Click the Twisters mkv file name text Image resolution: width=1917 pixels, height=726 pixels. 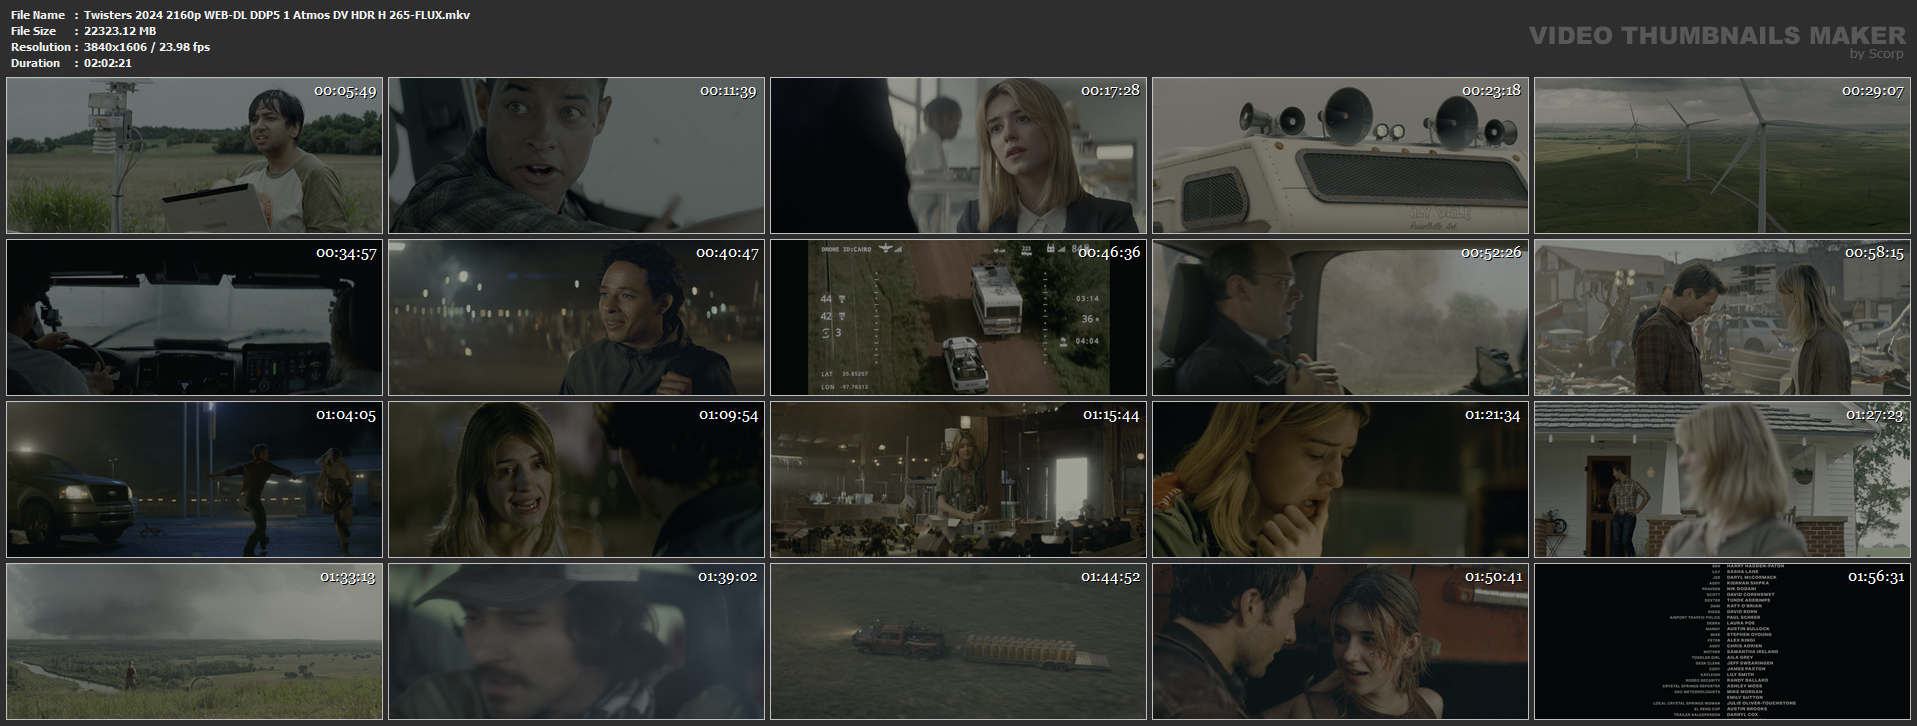click(x=277, y=15)
